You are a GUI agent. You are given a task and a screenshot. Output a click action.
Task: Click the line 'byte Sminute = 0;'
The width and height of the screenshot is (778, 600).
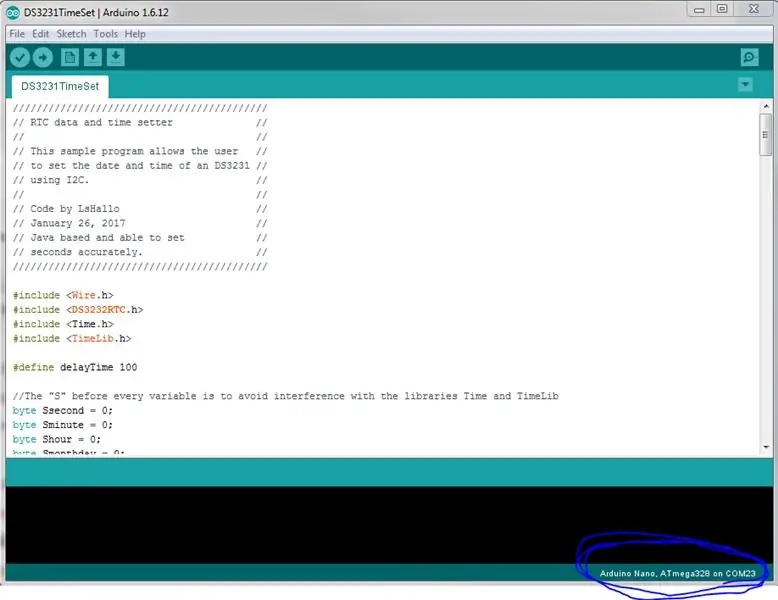click(63, 425)
